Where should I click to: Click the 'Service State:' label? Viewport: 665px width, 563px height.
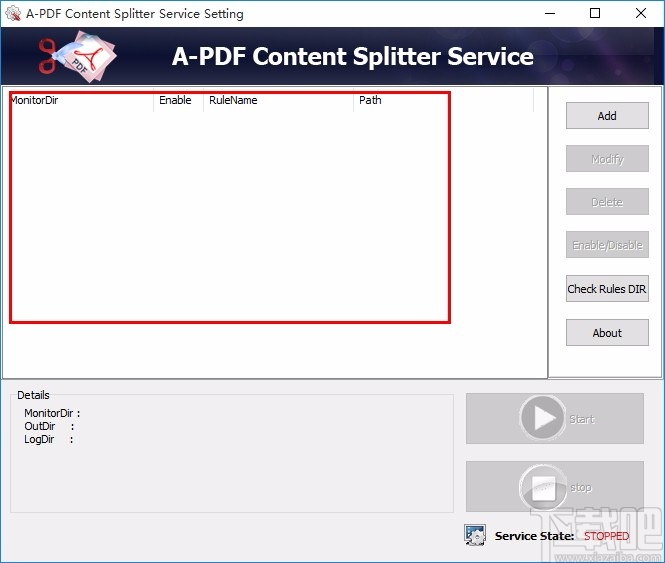(534, 536)
